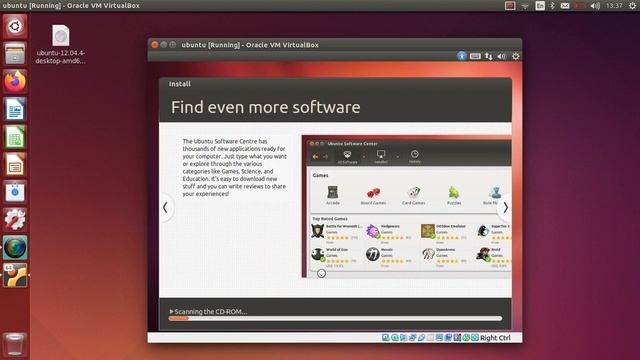
Task: Click the VirtualBox mouse integration green icon
Action: coord(466,338)
